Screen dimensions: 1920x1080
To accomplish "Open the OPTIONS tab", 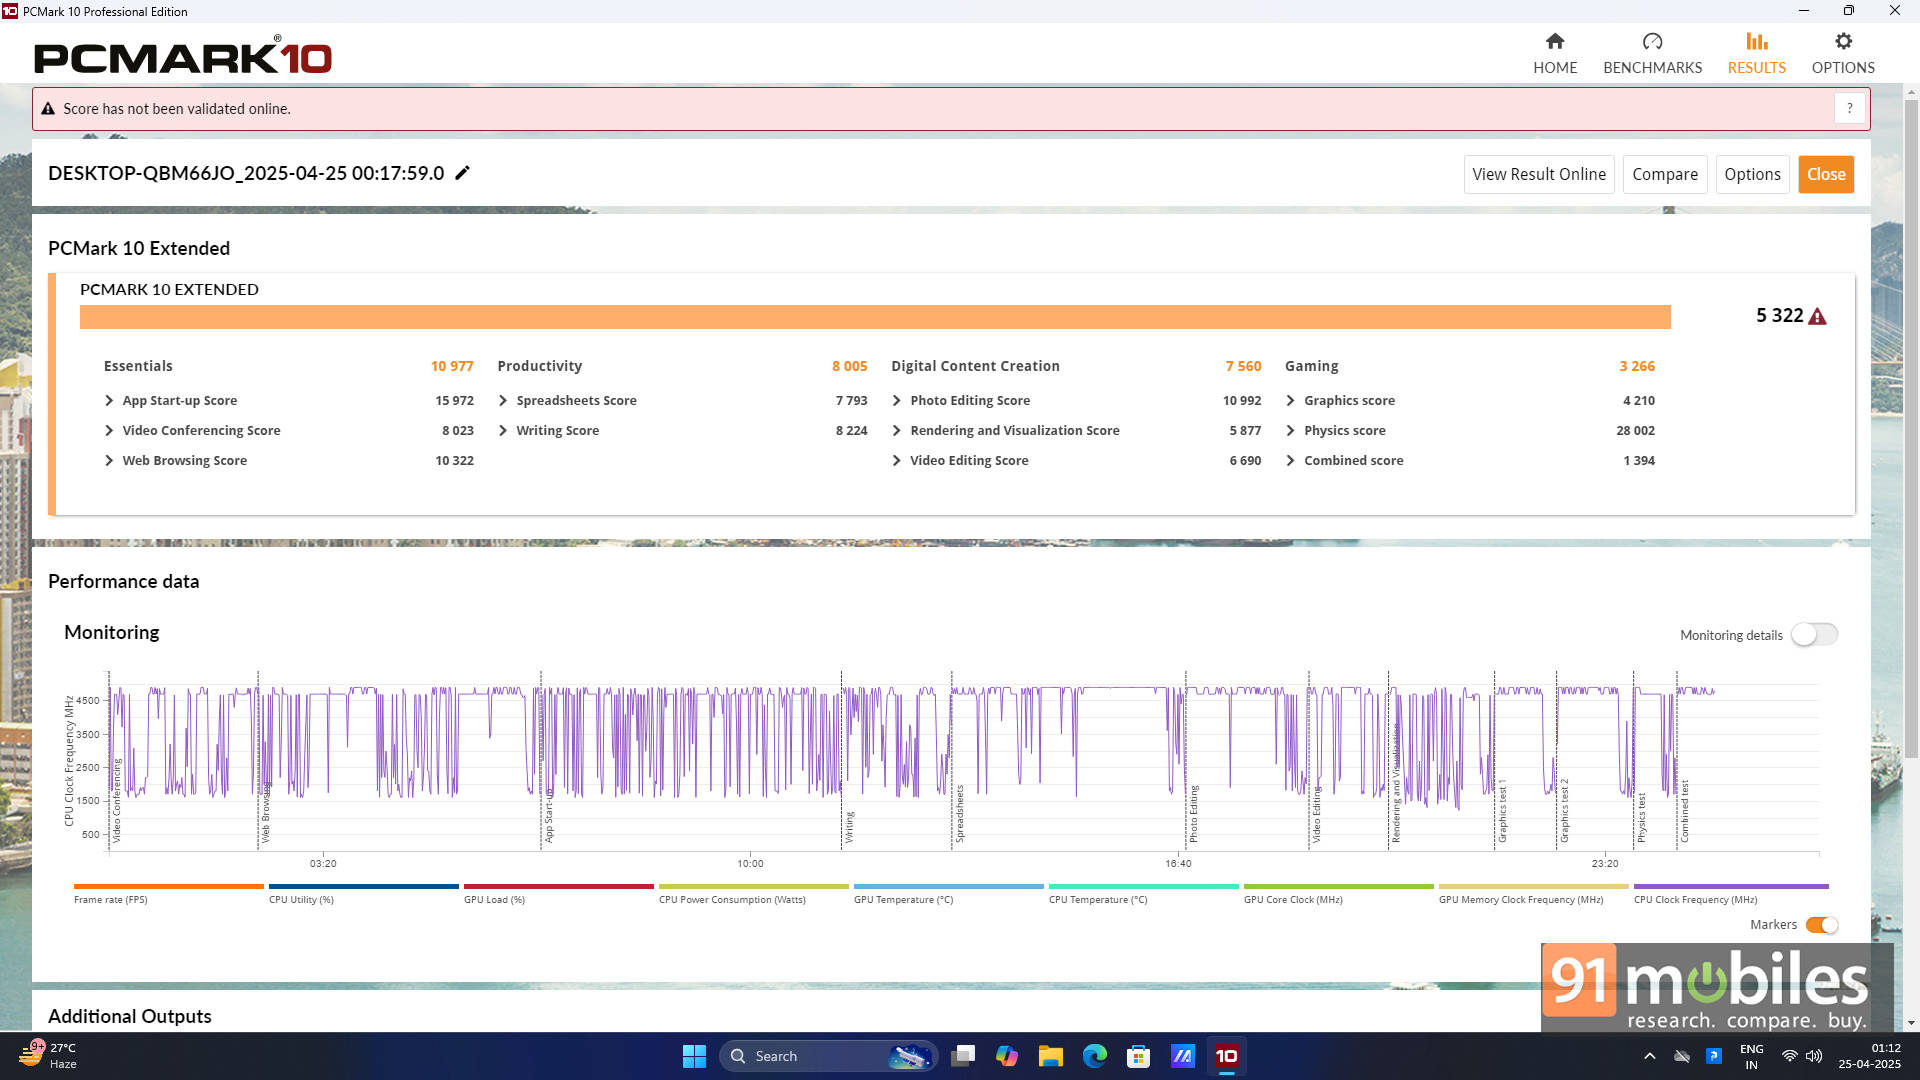I will (x=1842, y=53).
